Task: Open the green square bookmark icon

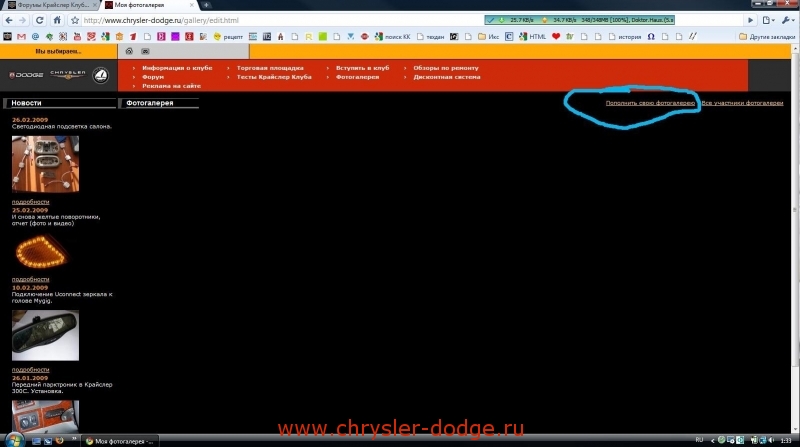Action: (322, 37)
